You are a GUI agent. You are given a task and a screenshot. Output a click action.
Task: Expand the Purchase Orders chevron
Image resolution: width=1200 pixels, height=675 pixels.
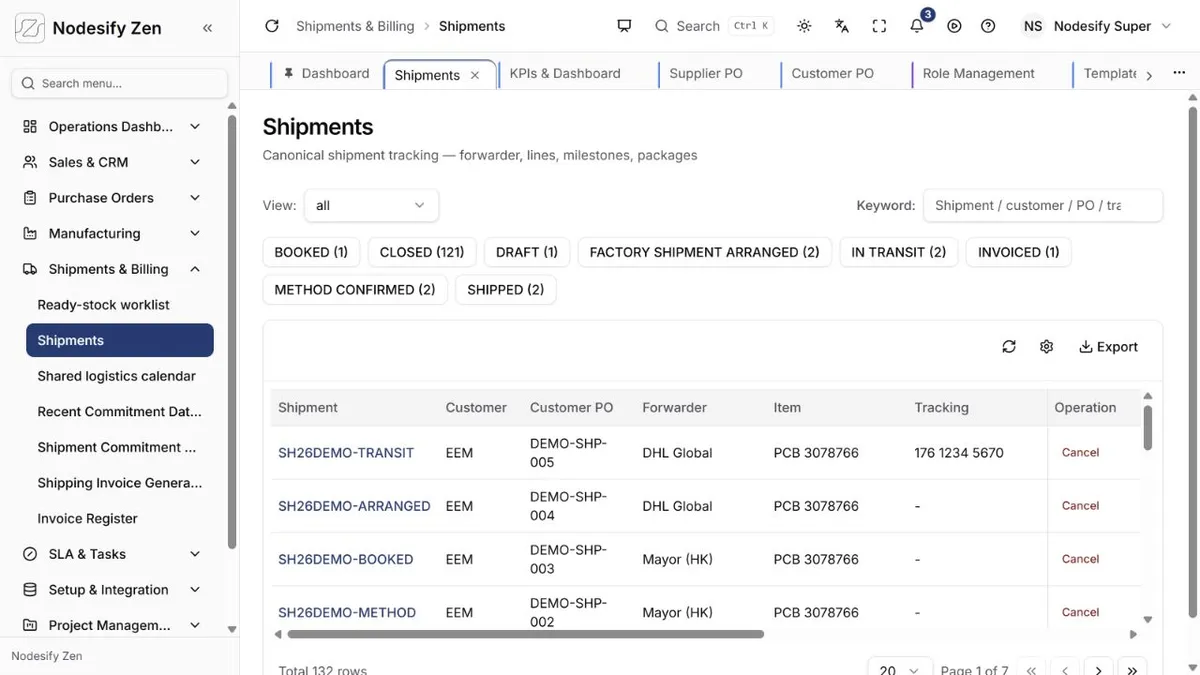[x=195, y=198]
